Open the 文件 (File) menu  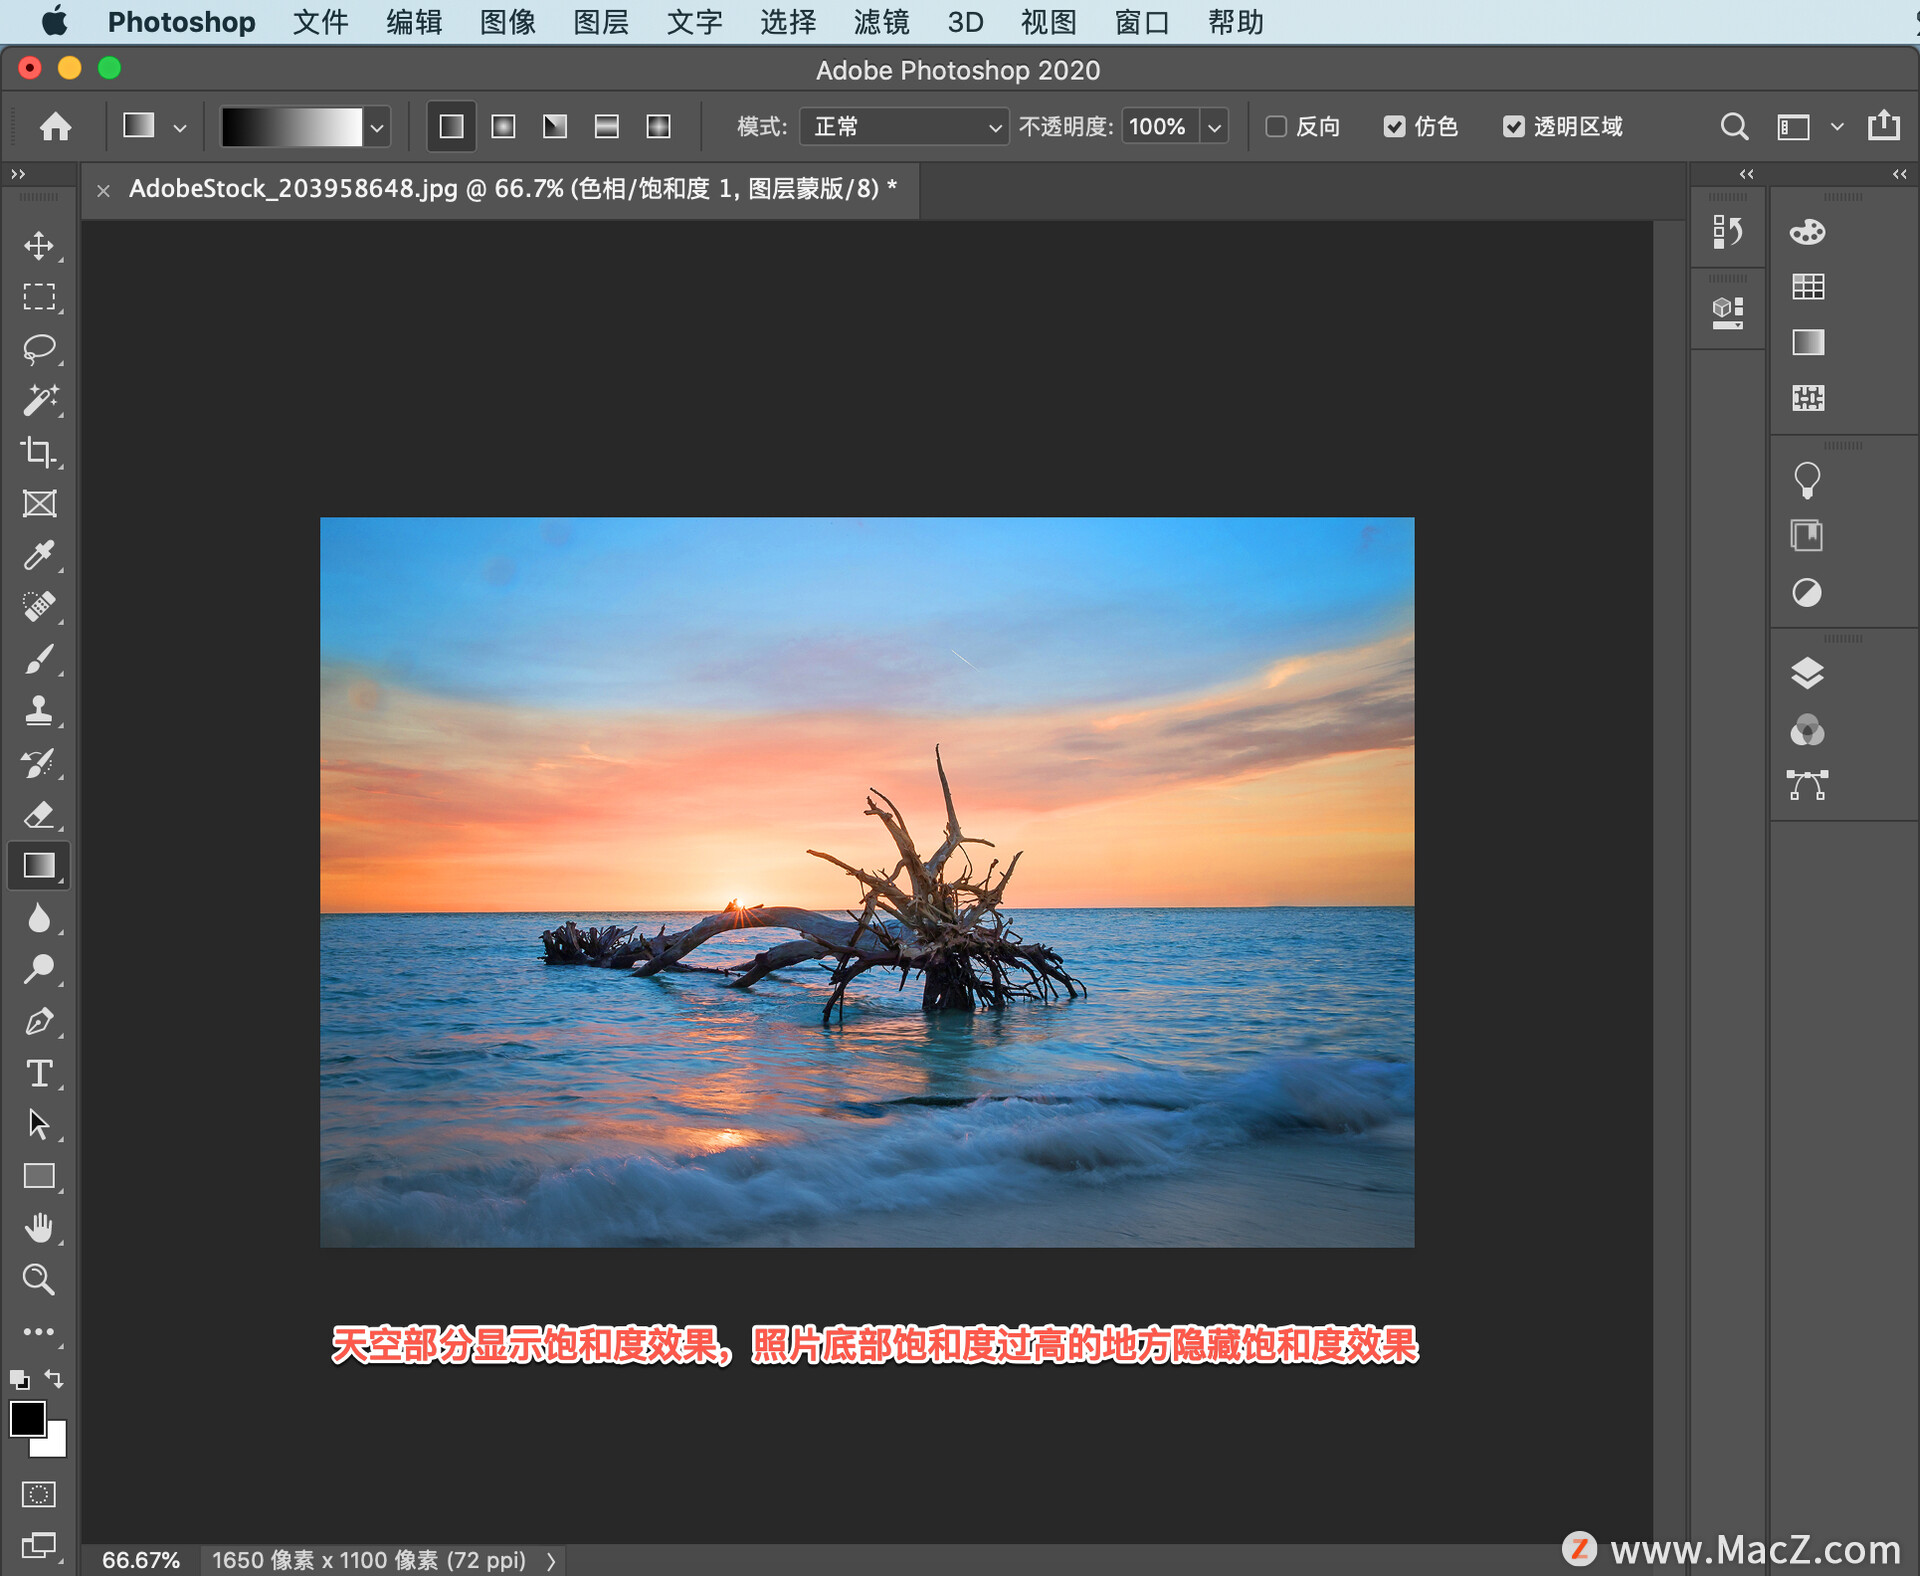pos(320,22)
